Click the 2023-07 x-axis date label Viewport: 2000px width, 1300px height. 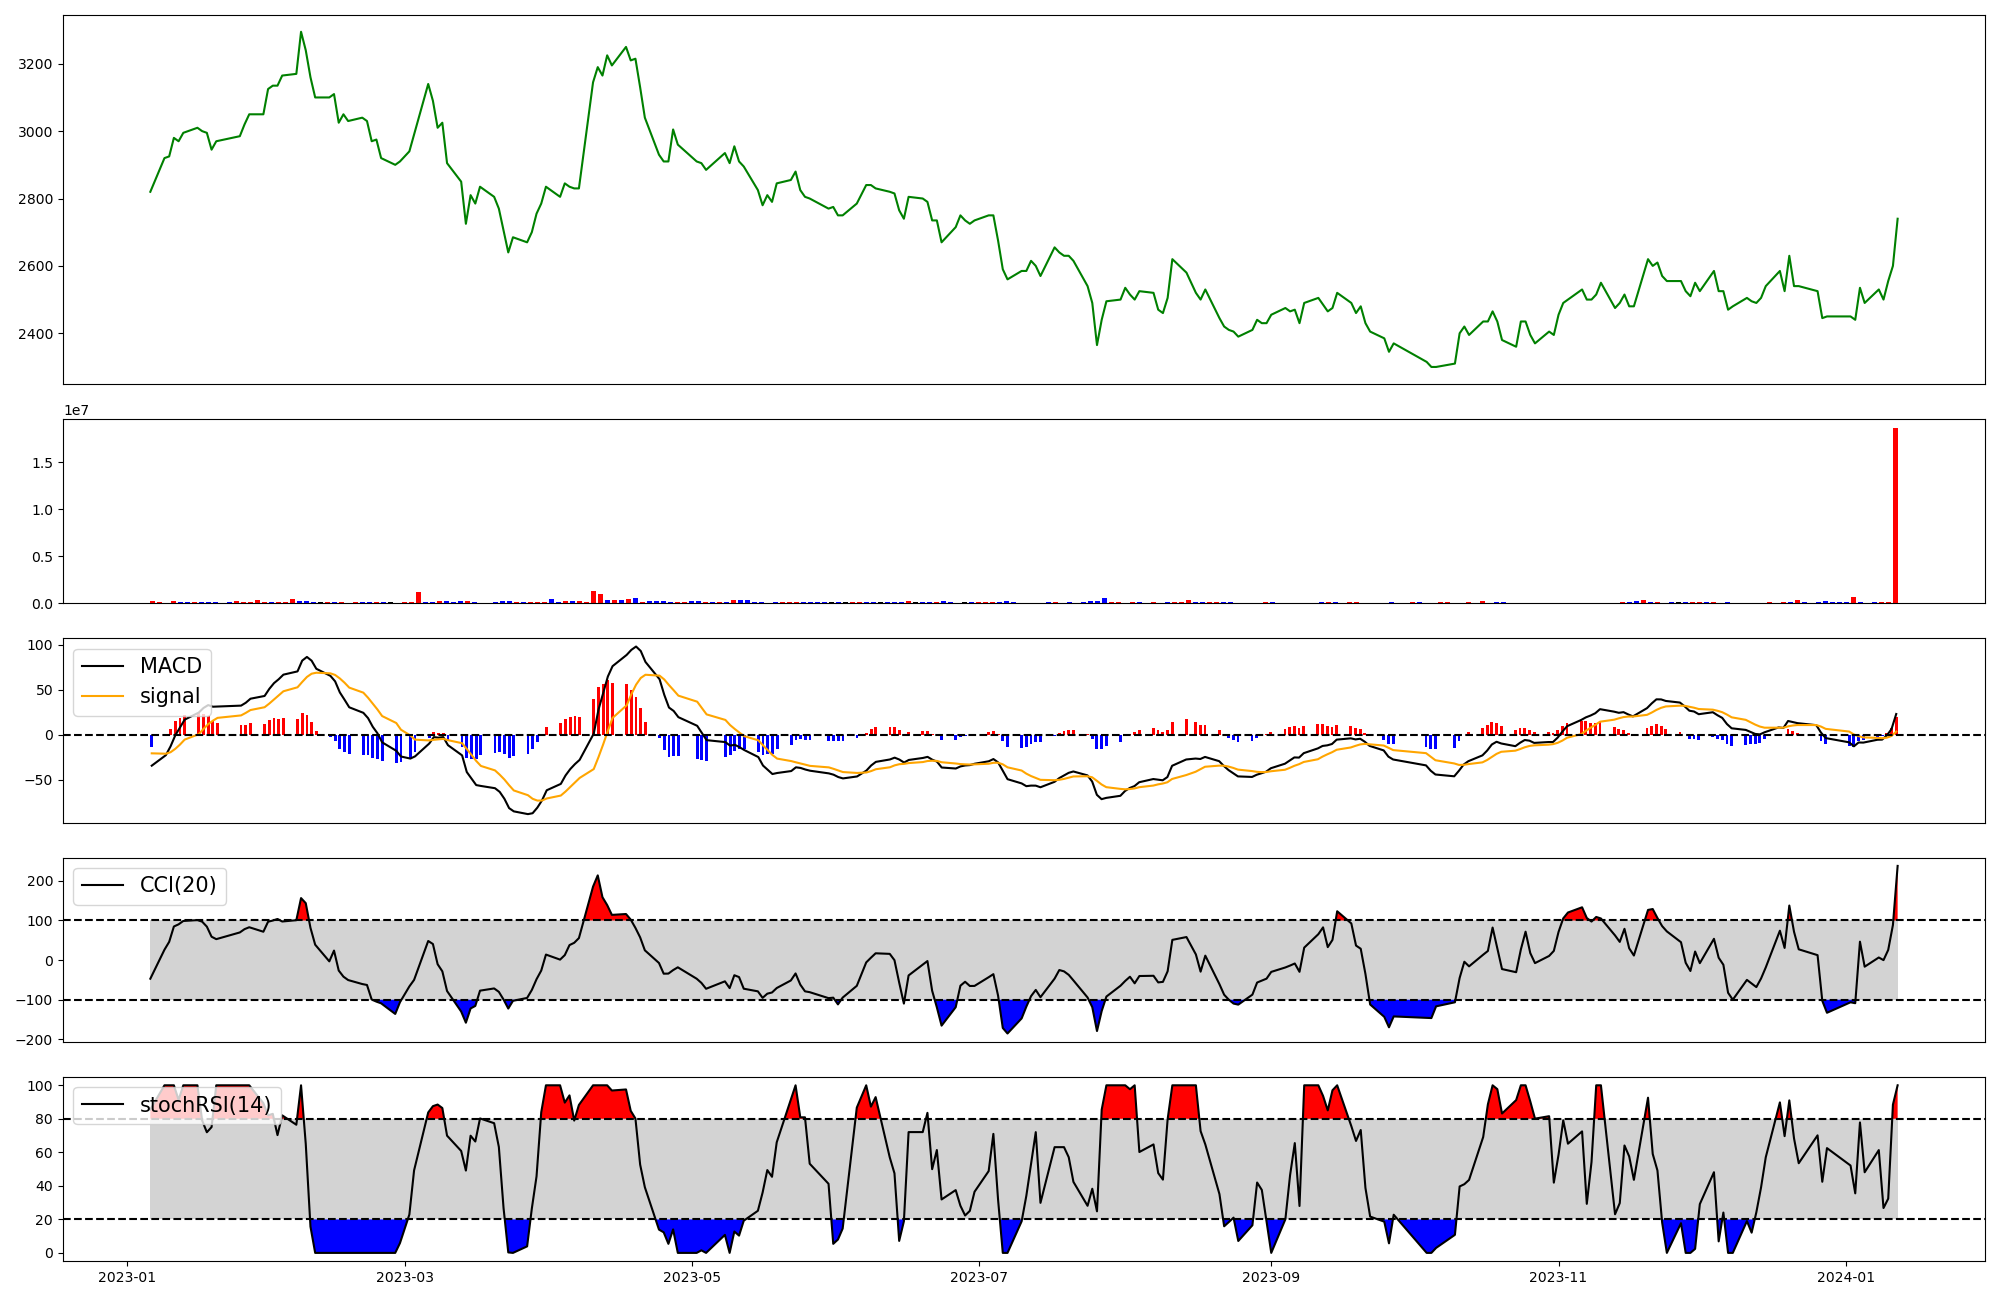tap(978, 1277)
